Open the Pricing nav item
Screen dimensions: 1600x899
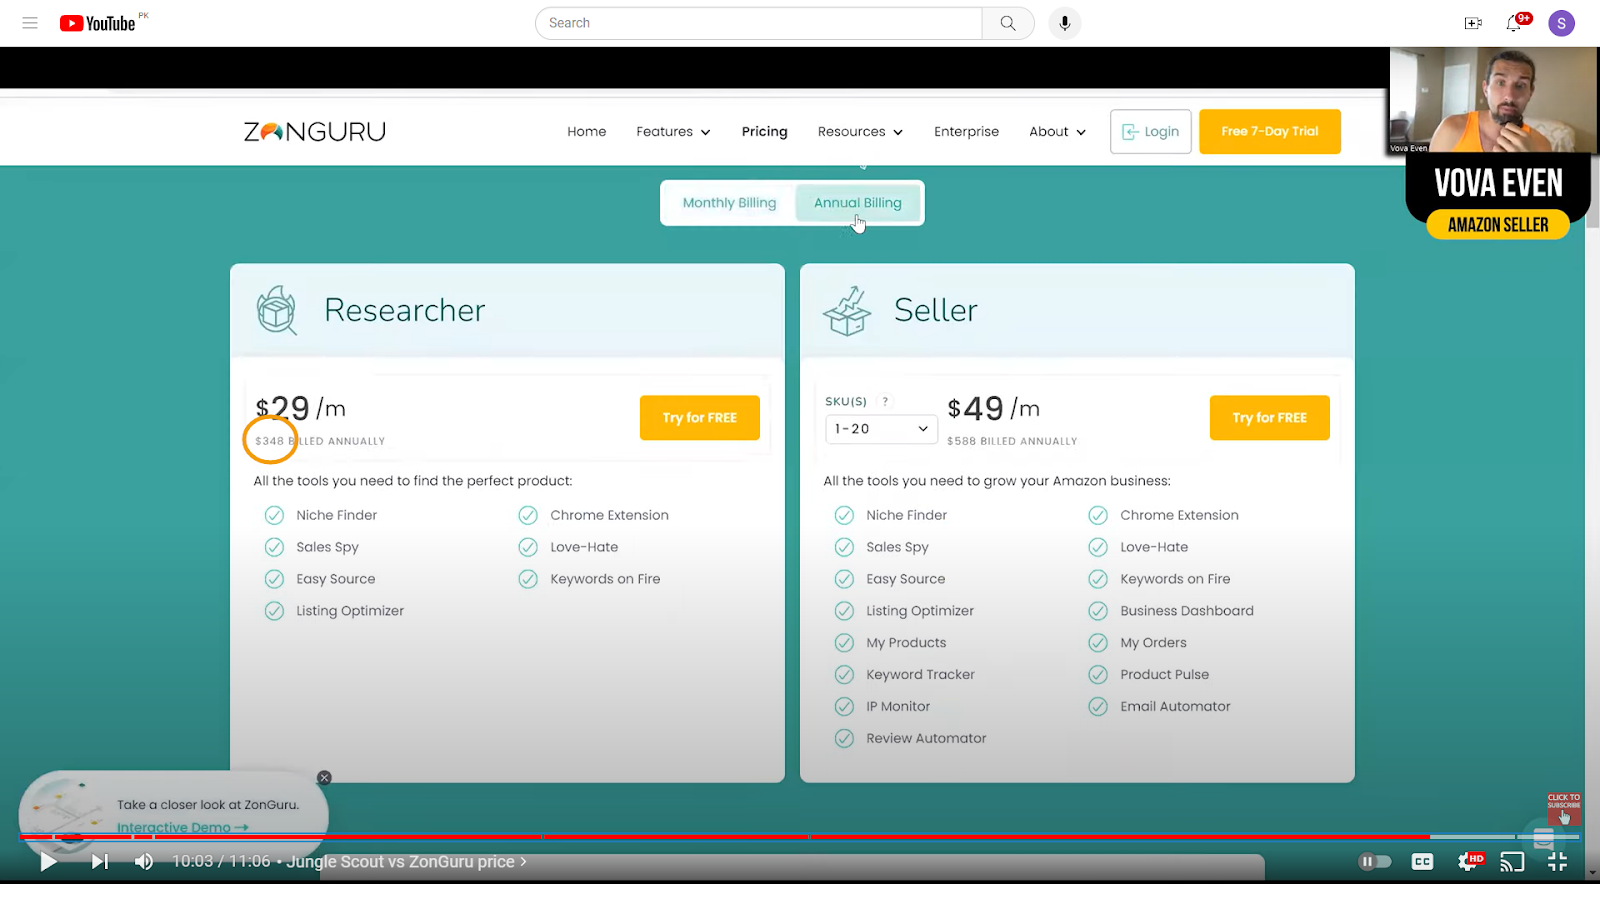tap(765, 132)
